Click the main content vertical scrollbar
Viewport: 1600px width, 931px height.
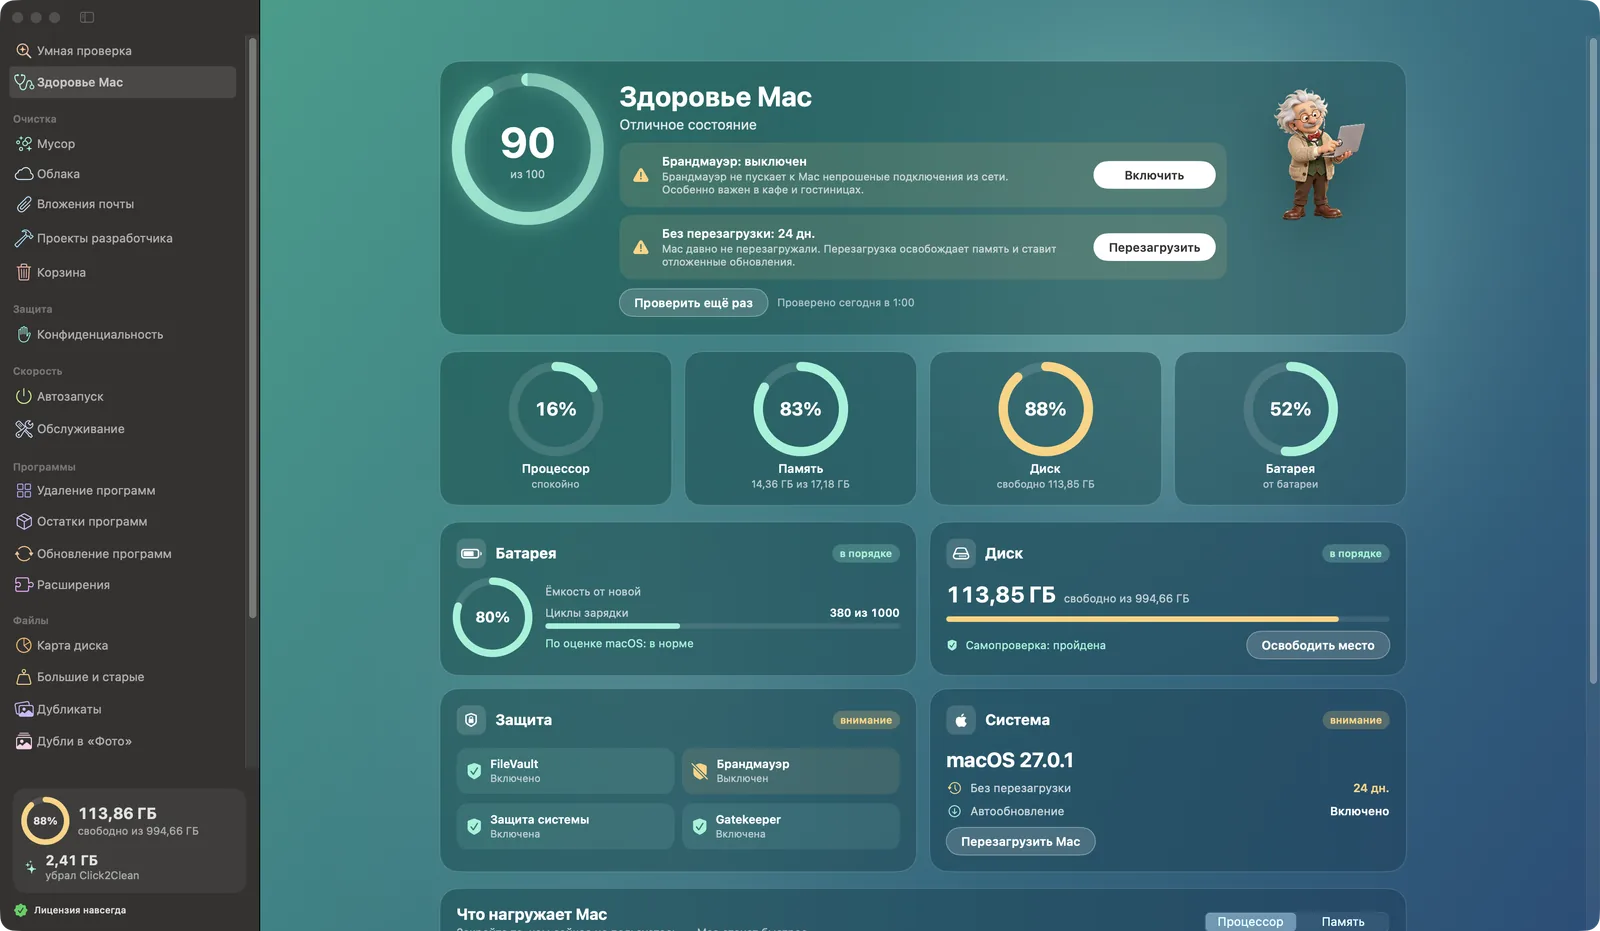[1593, 361]
